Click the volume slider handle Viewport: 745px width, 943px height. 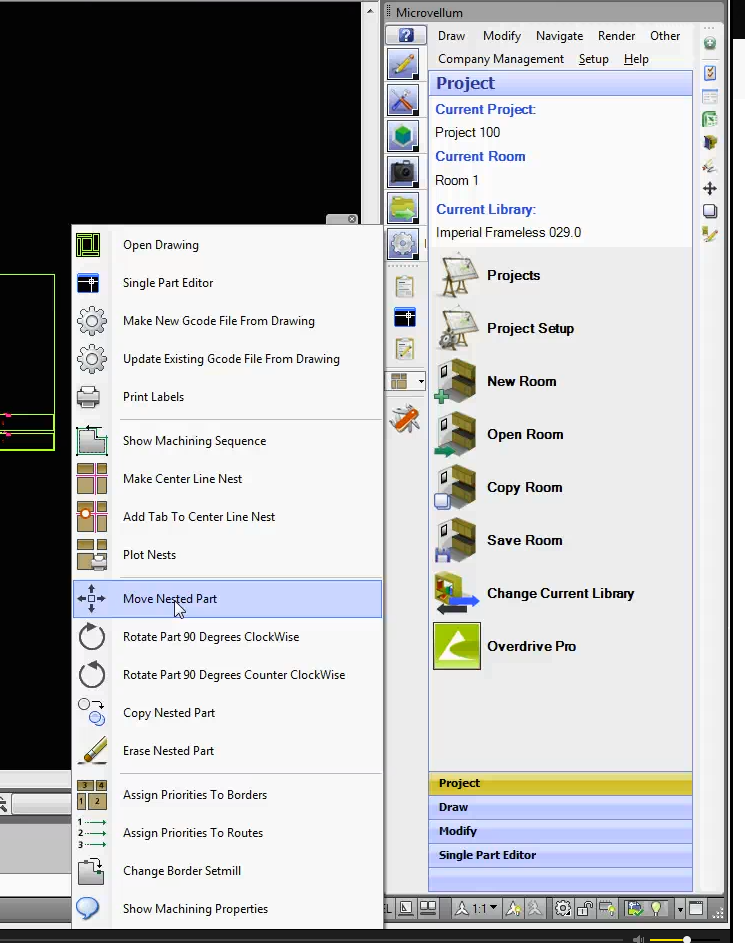point(687,939)
